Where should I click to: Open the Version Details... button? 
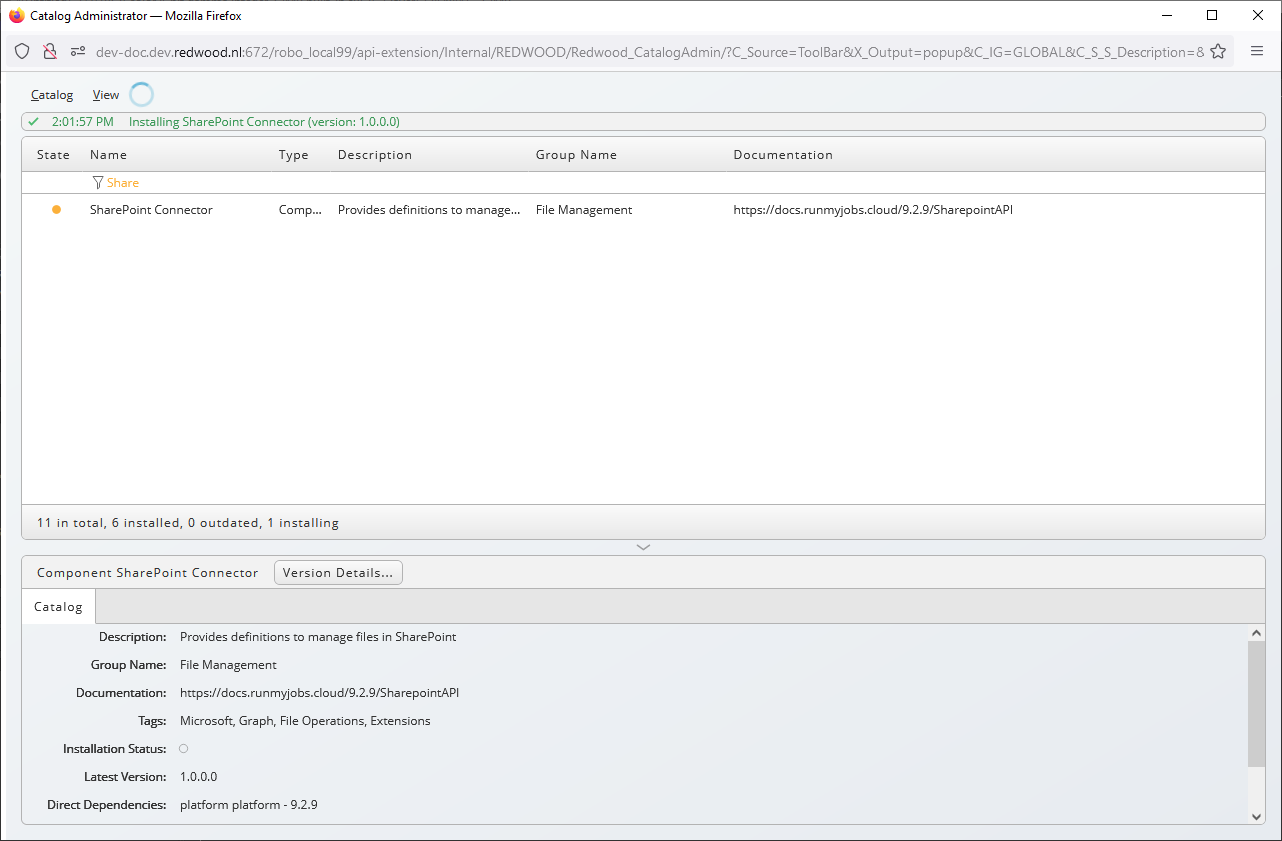338,573
